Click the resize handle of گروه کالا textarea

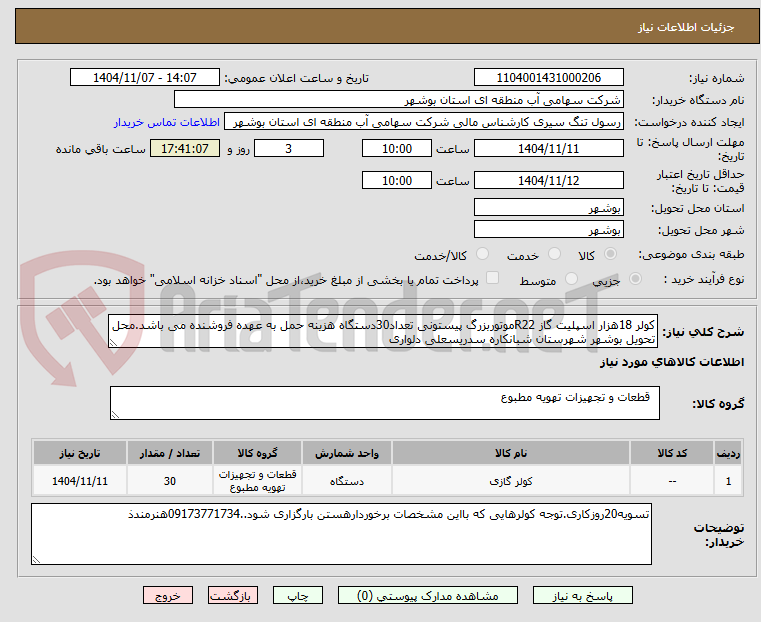115,415
